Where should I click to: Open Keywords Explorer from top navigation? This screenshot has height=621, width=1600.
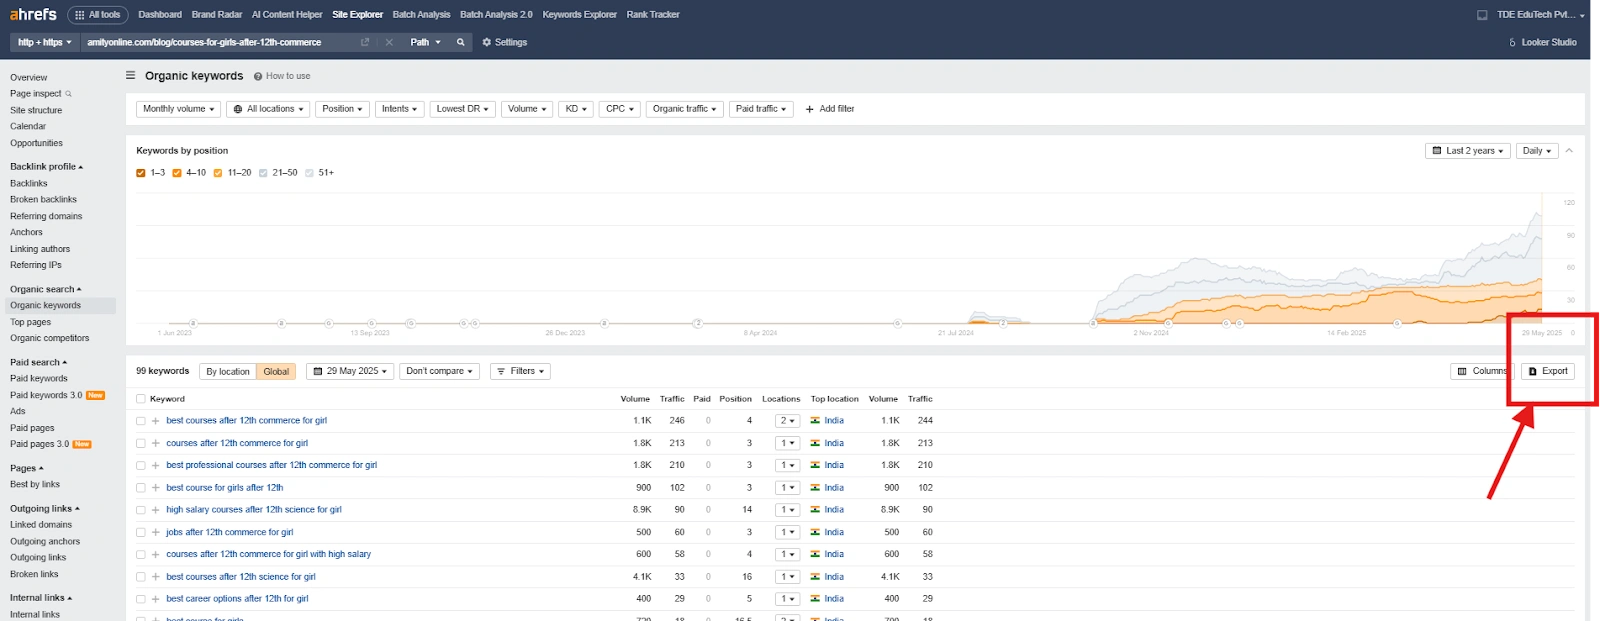[579, 15]
